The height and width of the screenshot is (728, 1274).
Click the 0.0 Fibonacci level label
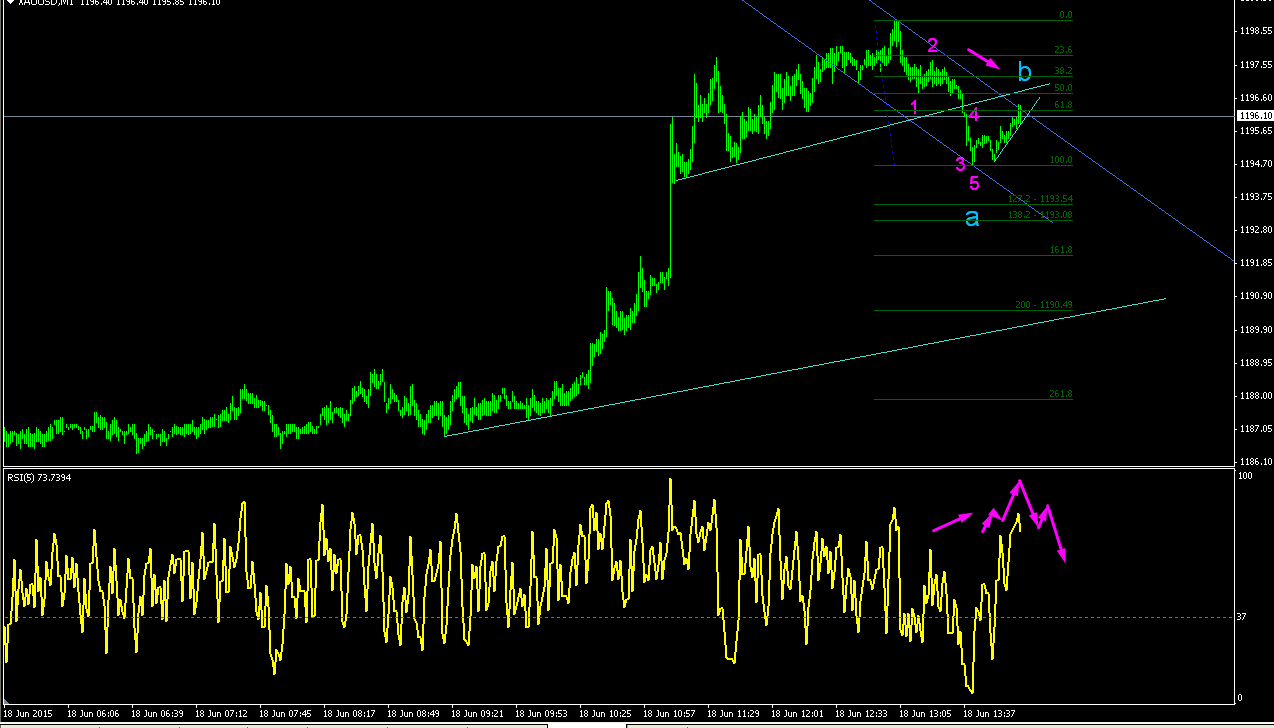coord(1065,16)
